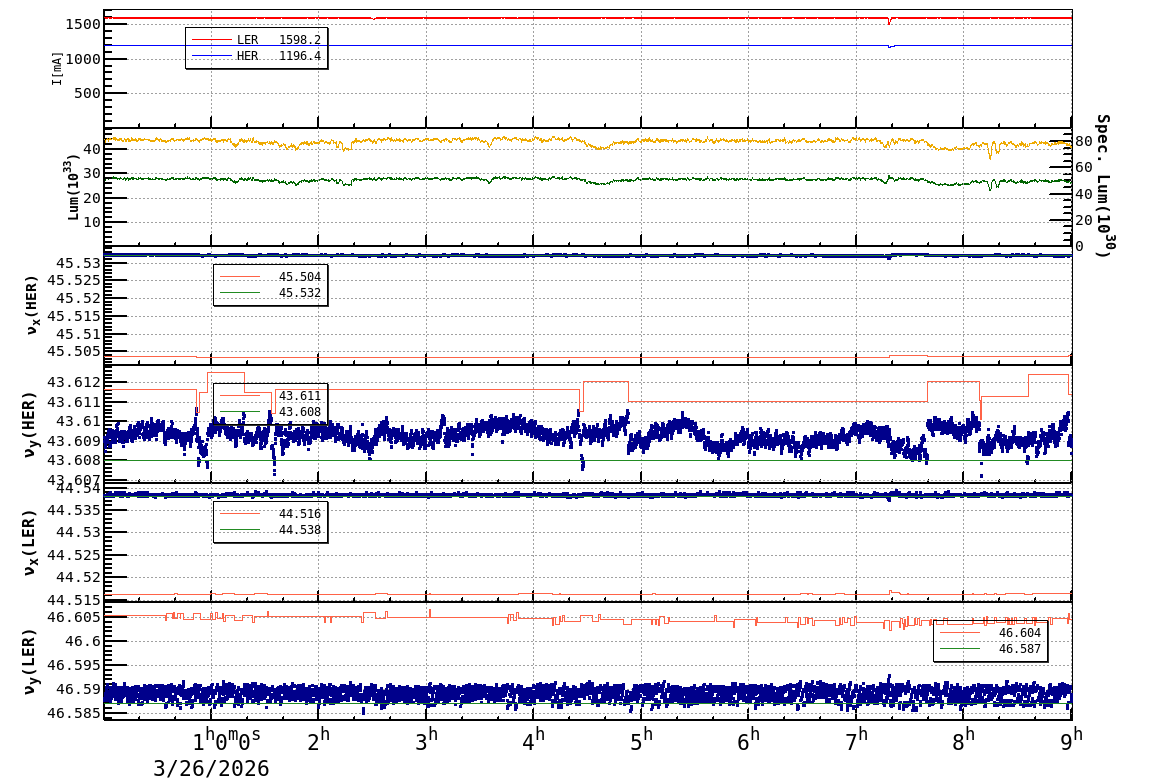Click the νy(HER) axis label

tap(30, 423)
